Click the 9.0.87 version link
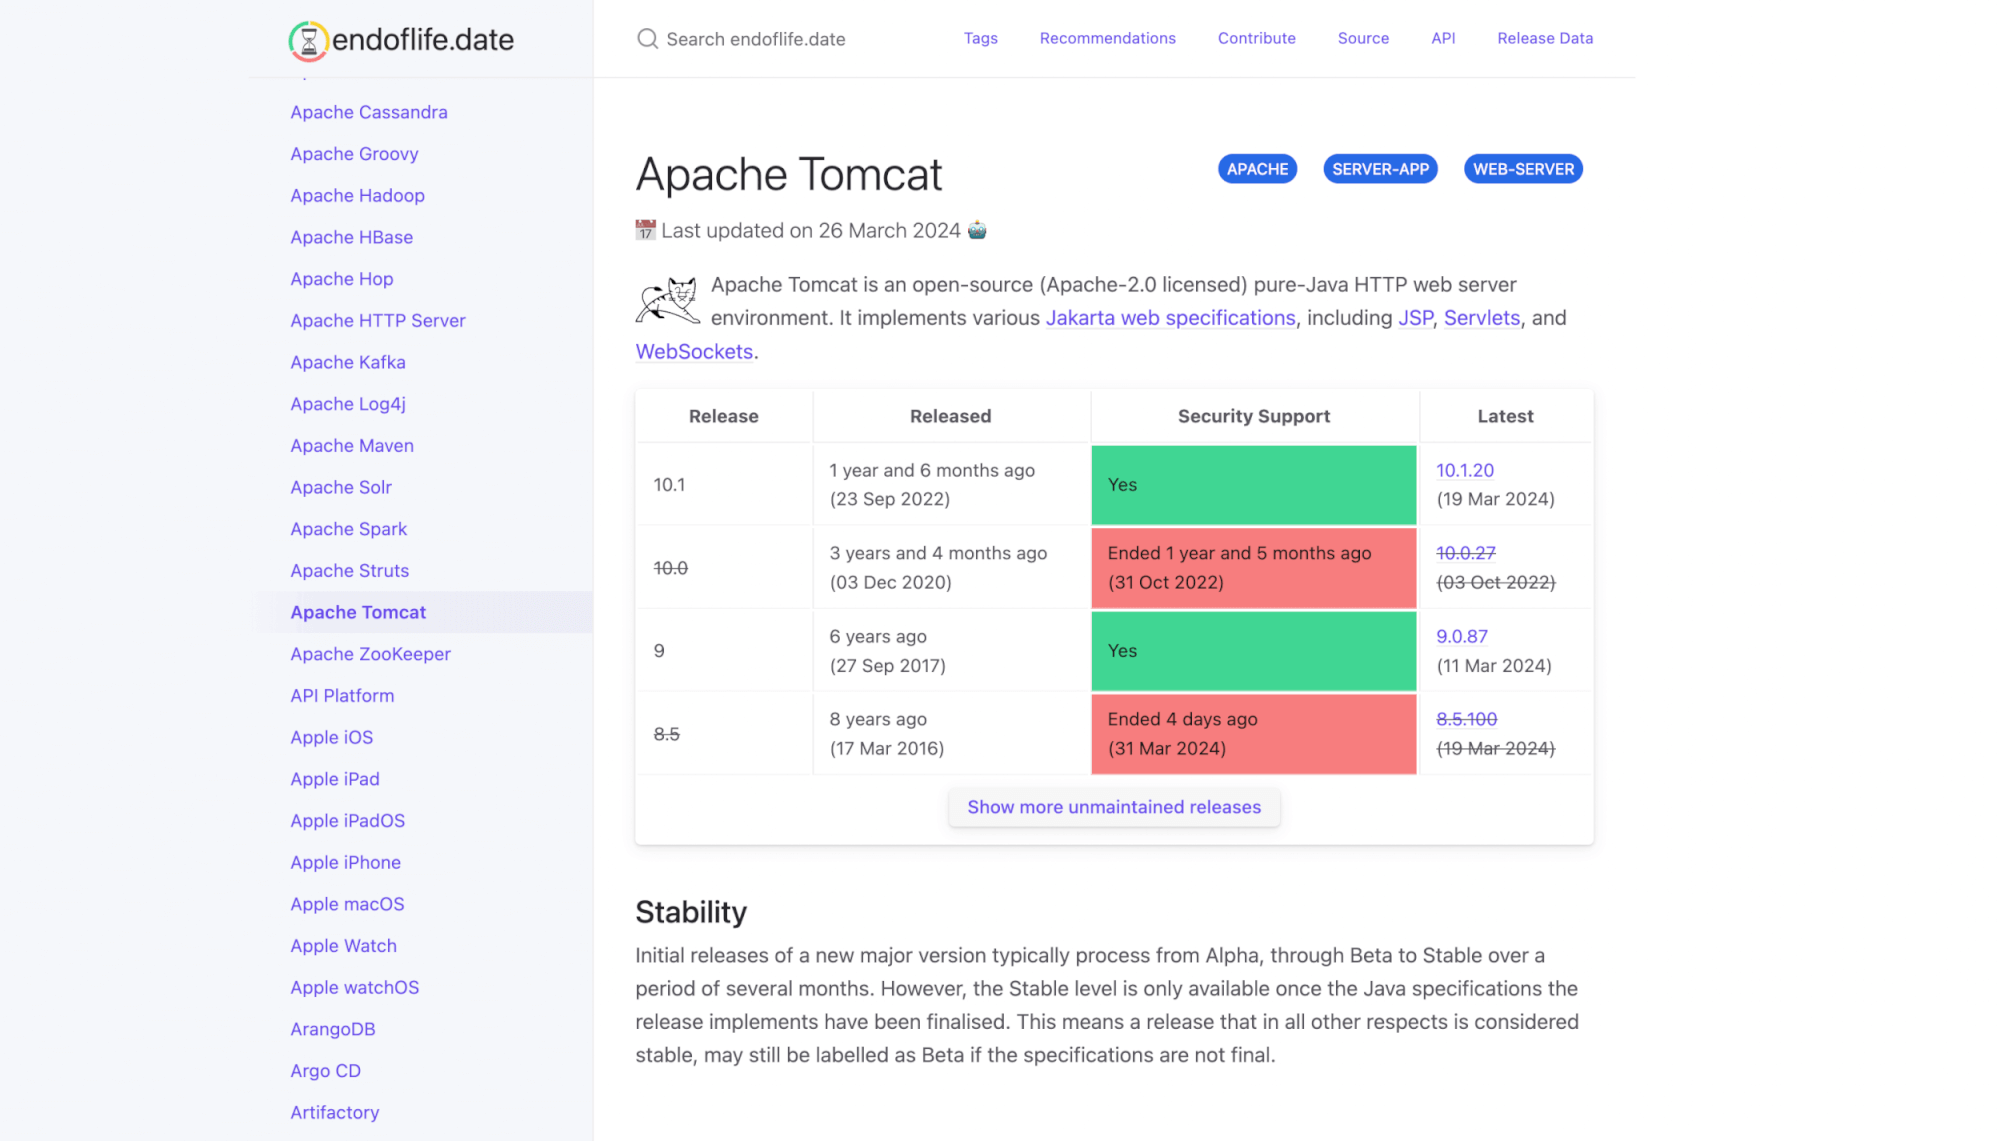 pyautogui.click(x=1461, y=636)
